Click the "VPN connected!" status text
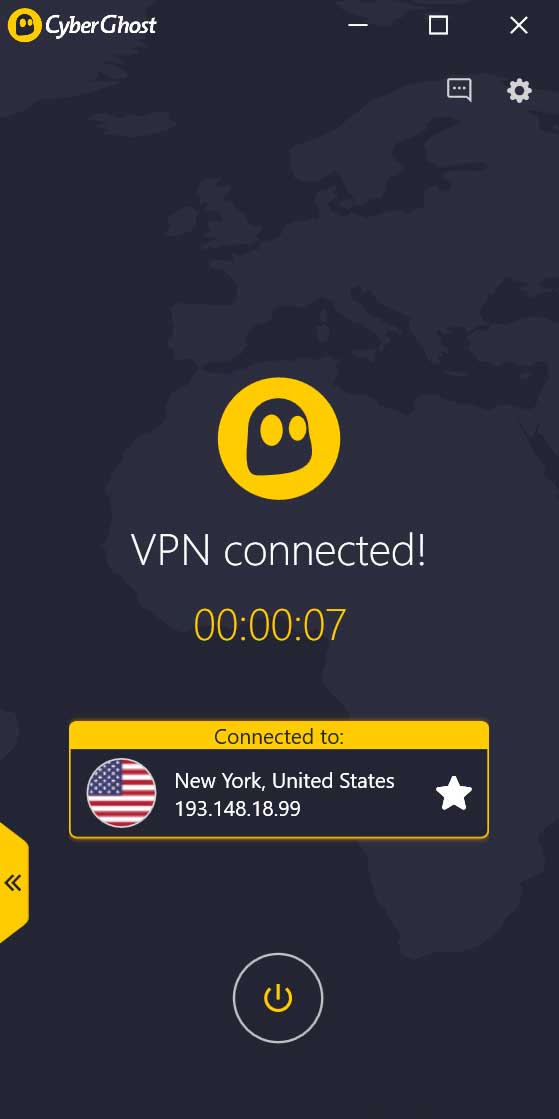This screenshot has height=1119, width=559. (278, 550)
